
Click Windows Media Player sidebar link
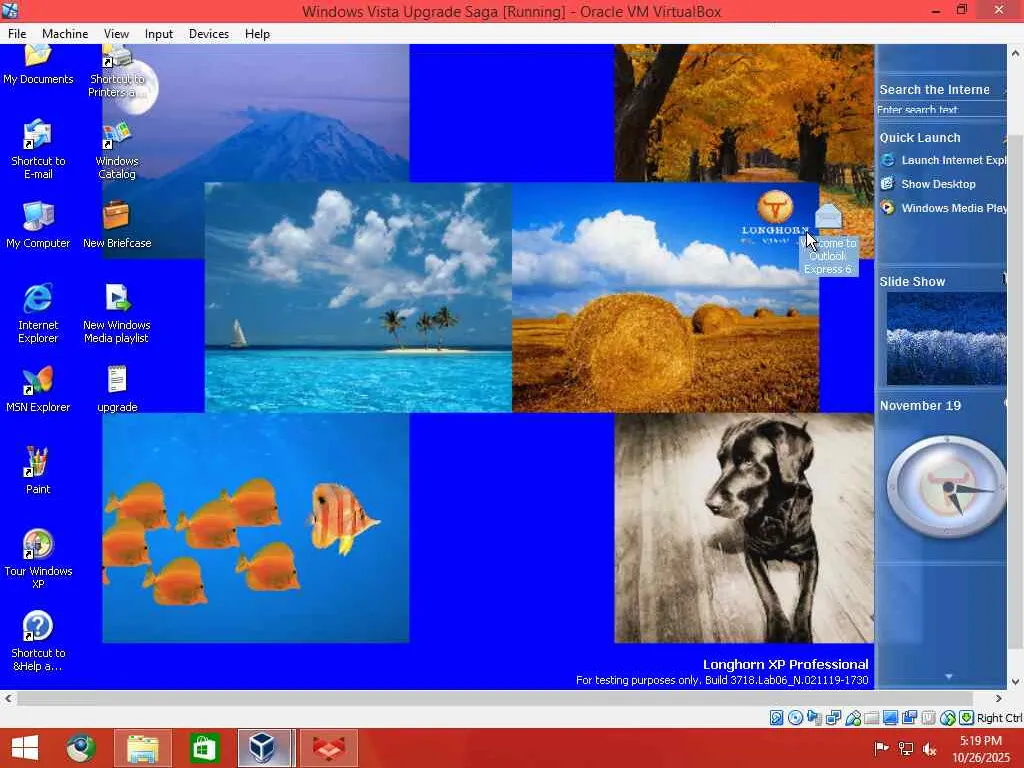[943, 208]
